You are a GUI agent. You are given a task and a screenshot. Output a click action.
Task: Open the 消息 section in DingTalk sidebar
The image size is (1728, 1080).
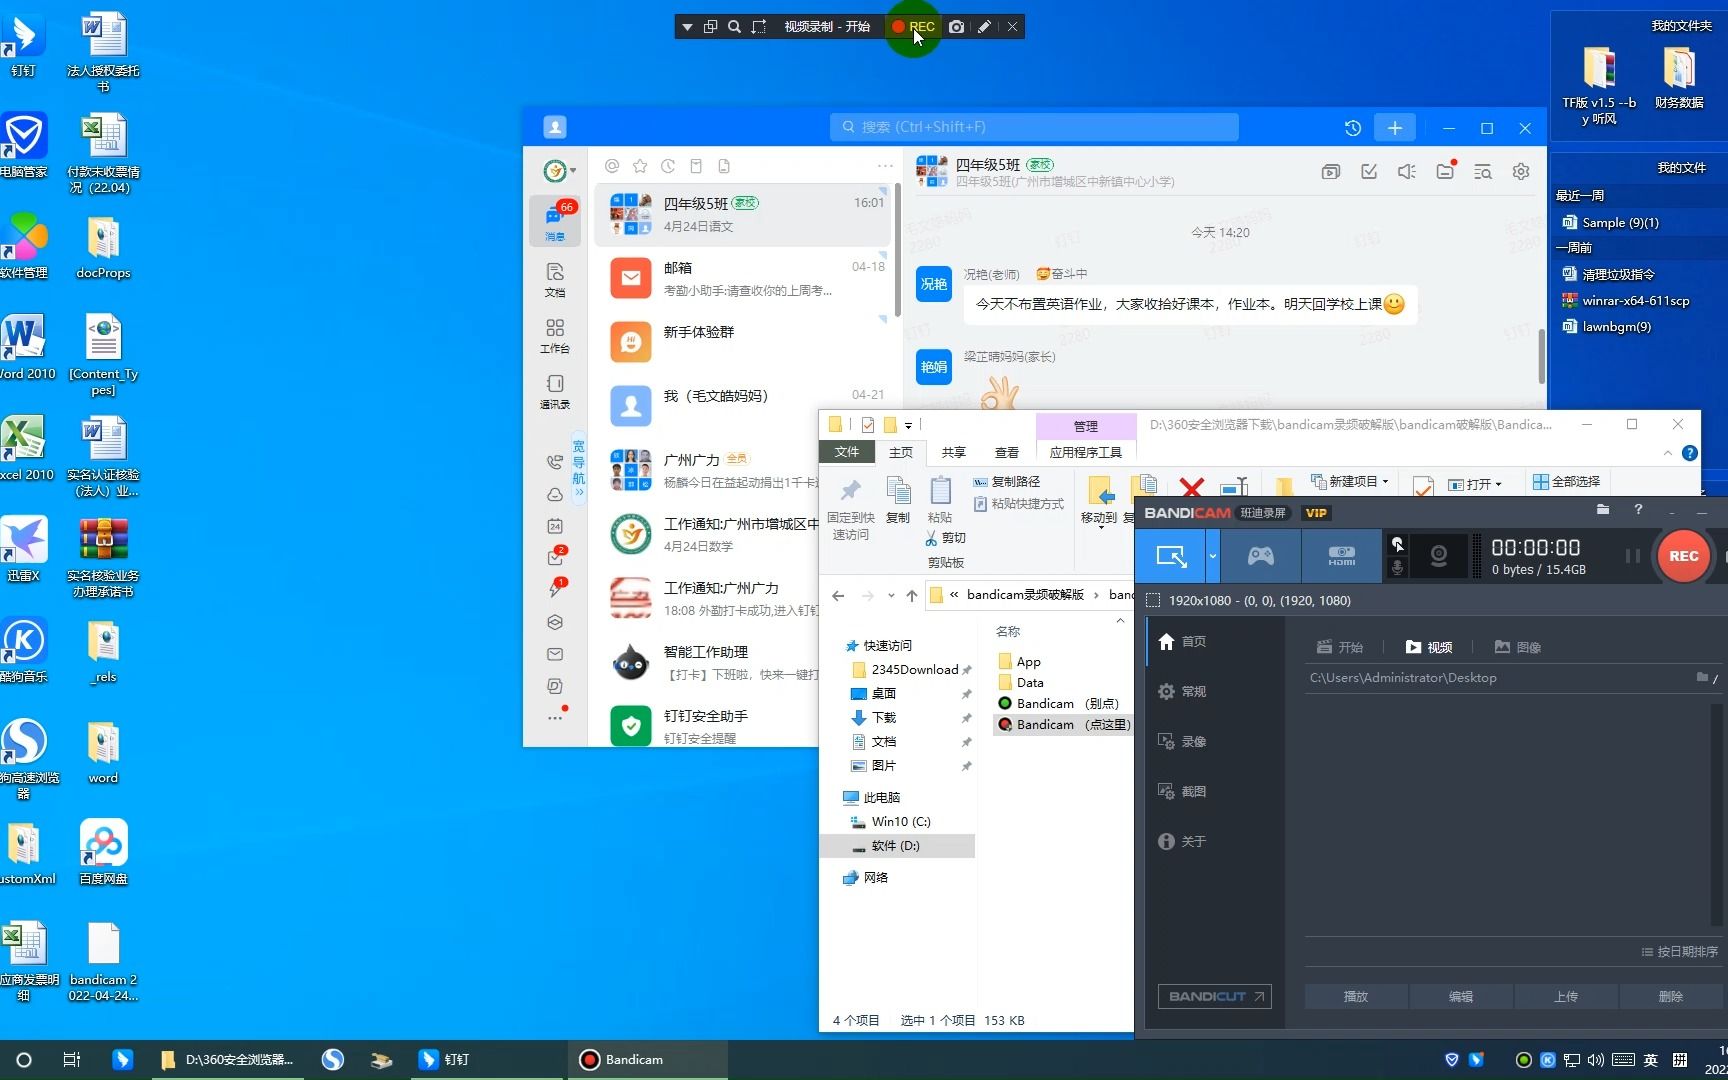click(x=555, y=222)
